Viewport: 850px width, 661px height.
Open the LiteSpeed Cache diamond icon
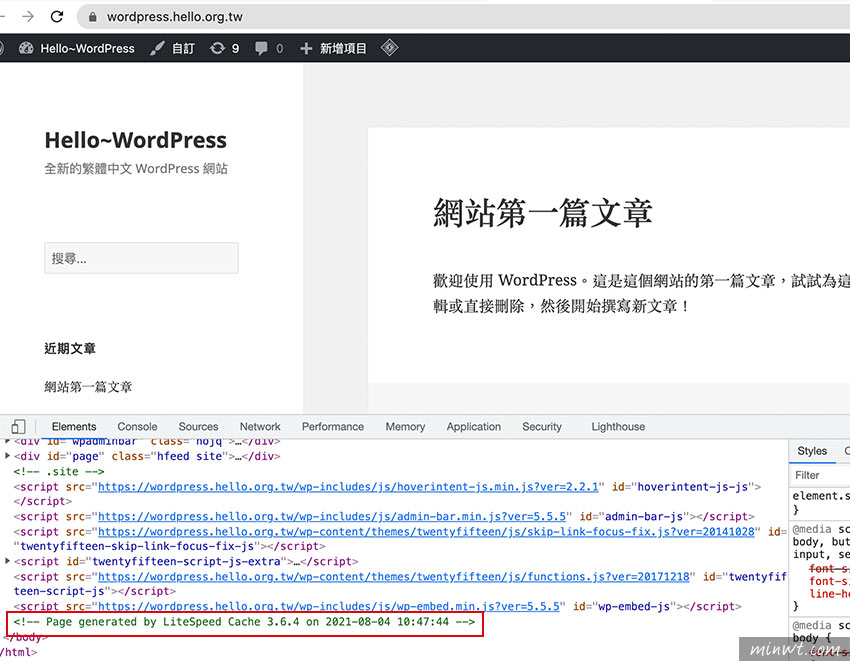389,48
